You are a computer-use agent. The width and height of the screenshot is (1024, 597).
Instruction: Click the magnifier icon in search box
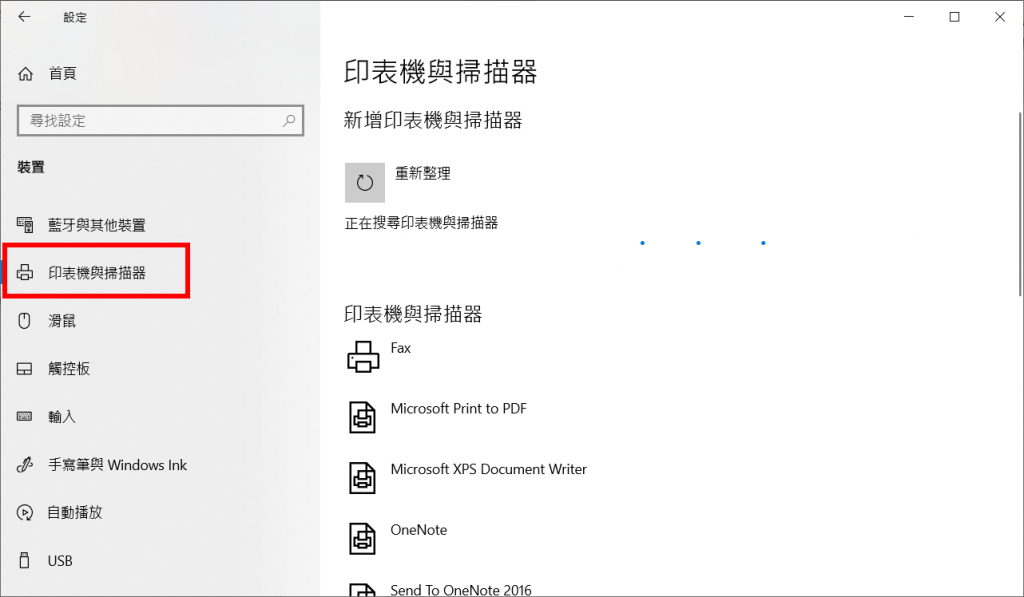click(x=289, y=120)
